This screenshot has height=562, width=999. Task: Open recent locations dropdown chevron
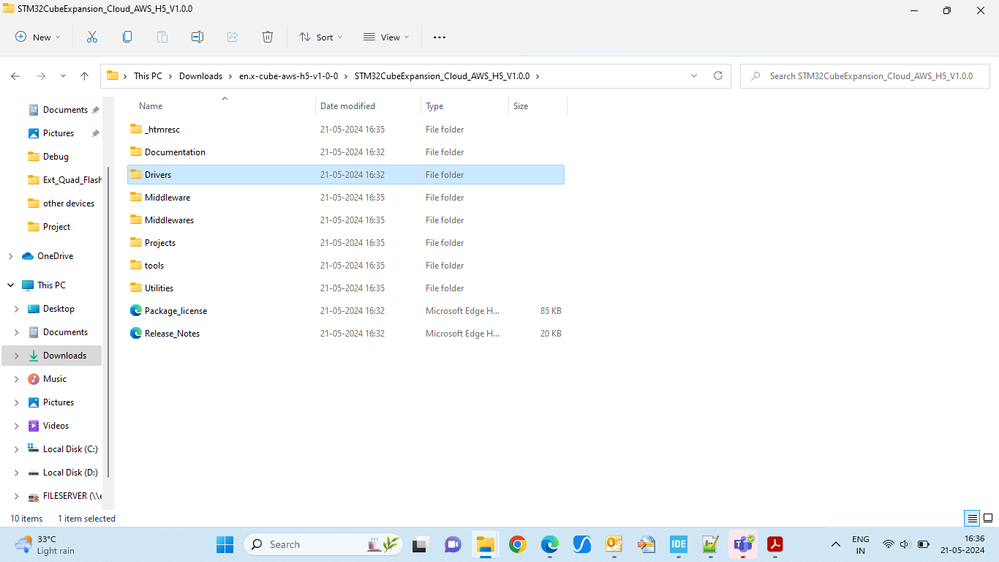tap(63, 76)
